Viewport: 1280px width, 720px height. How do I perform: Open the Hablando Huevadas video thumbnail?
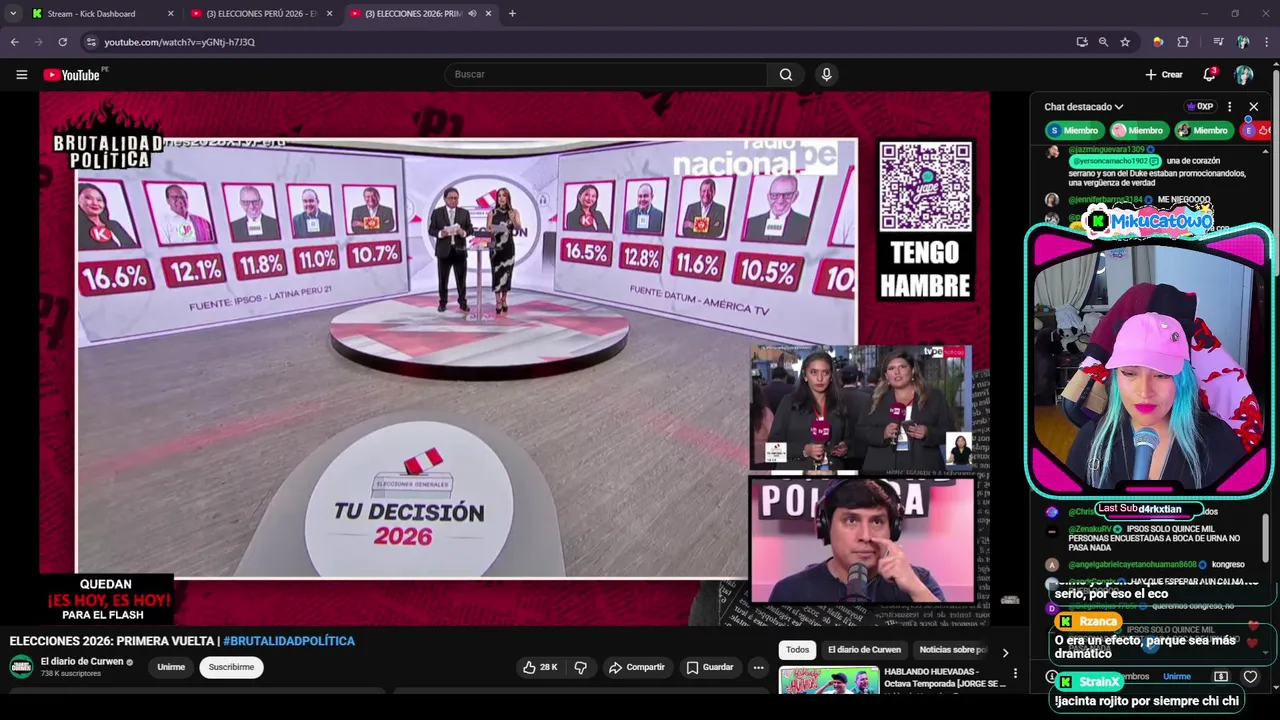pyautogui.click(x=829, y=681)
